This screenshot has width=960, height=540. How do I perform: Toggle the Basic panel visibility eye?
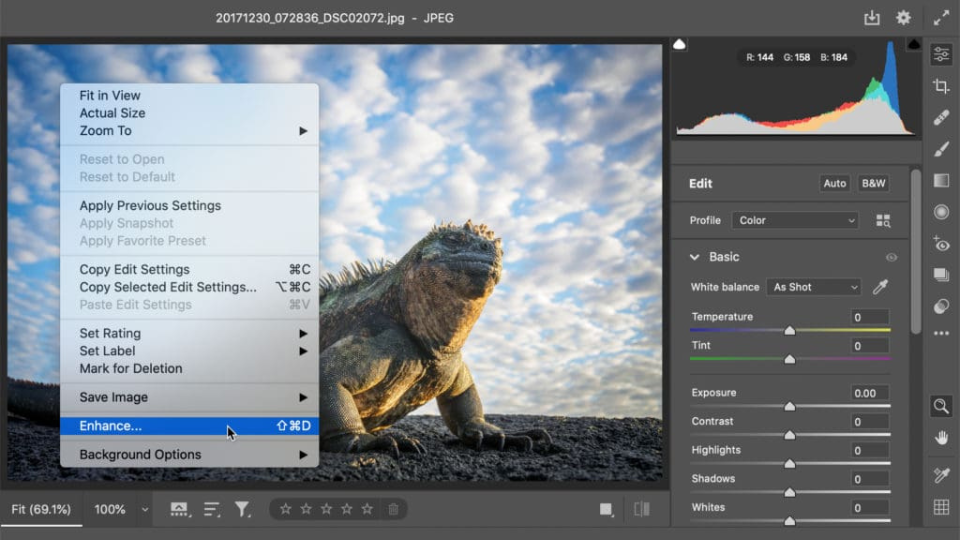click(891, 257)
